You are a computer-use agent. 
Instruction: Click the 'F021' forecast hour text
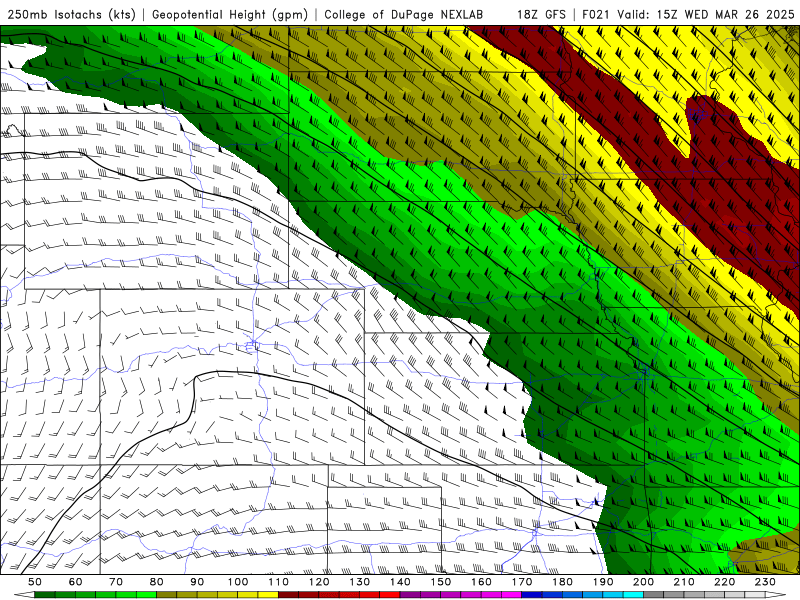(596, 15)
